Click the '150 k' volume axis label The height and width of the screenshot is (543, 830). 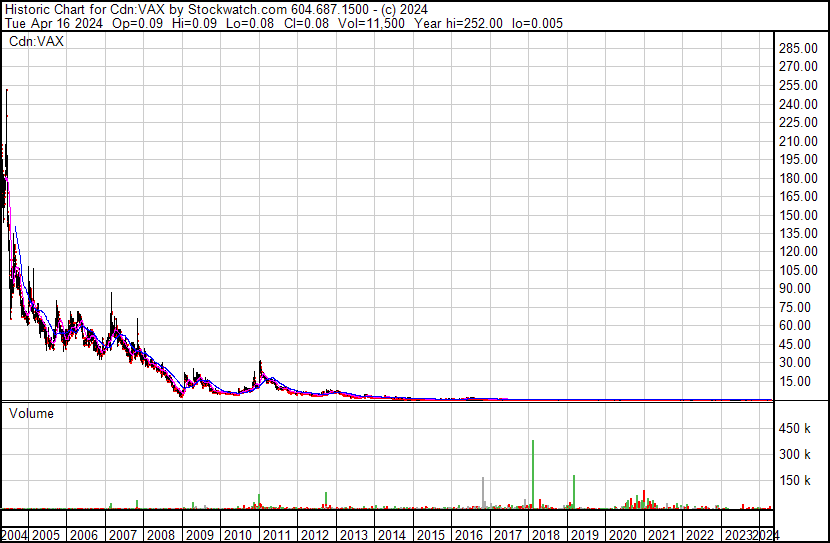[x=795, y=480]
